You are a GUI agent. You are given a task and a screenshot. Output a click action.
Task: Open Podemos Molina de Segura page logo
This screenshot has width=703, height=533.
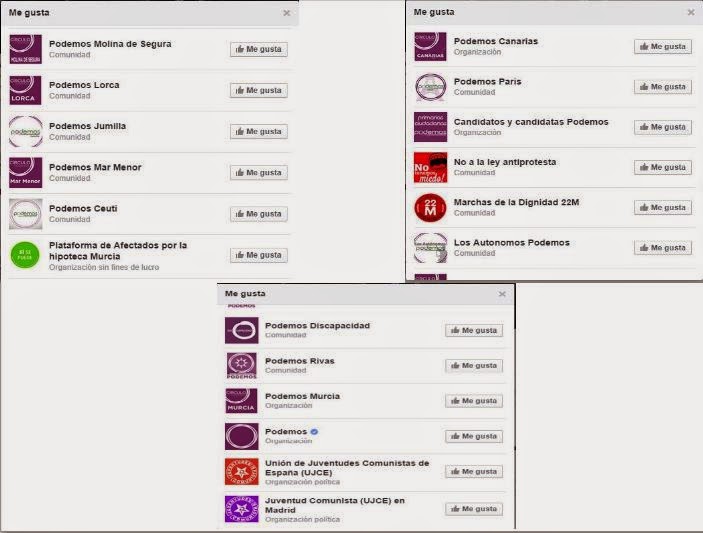coord(26,49)
